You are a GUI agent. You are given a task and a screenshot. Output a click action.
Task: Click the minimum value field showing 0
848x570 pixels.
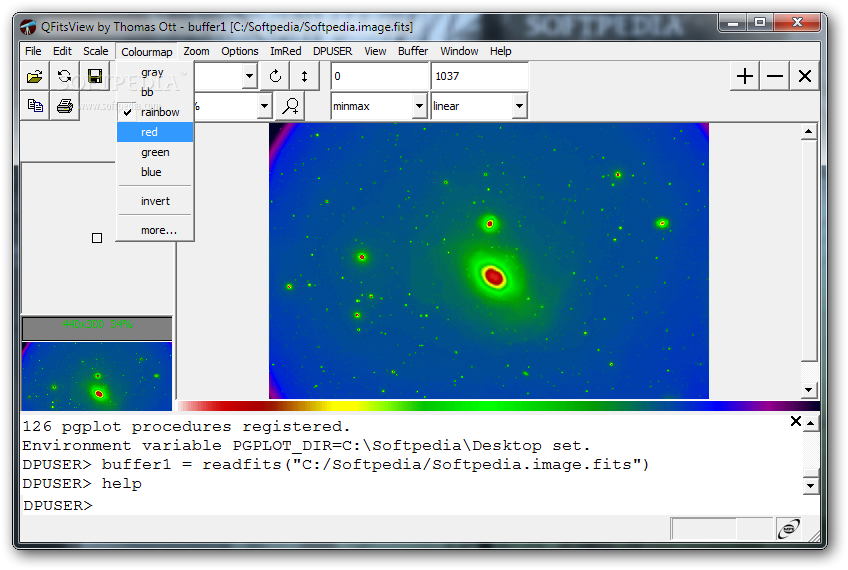tap(380, 76)
